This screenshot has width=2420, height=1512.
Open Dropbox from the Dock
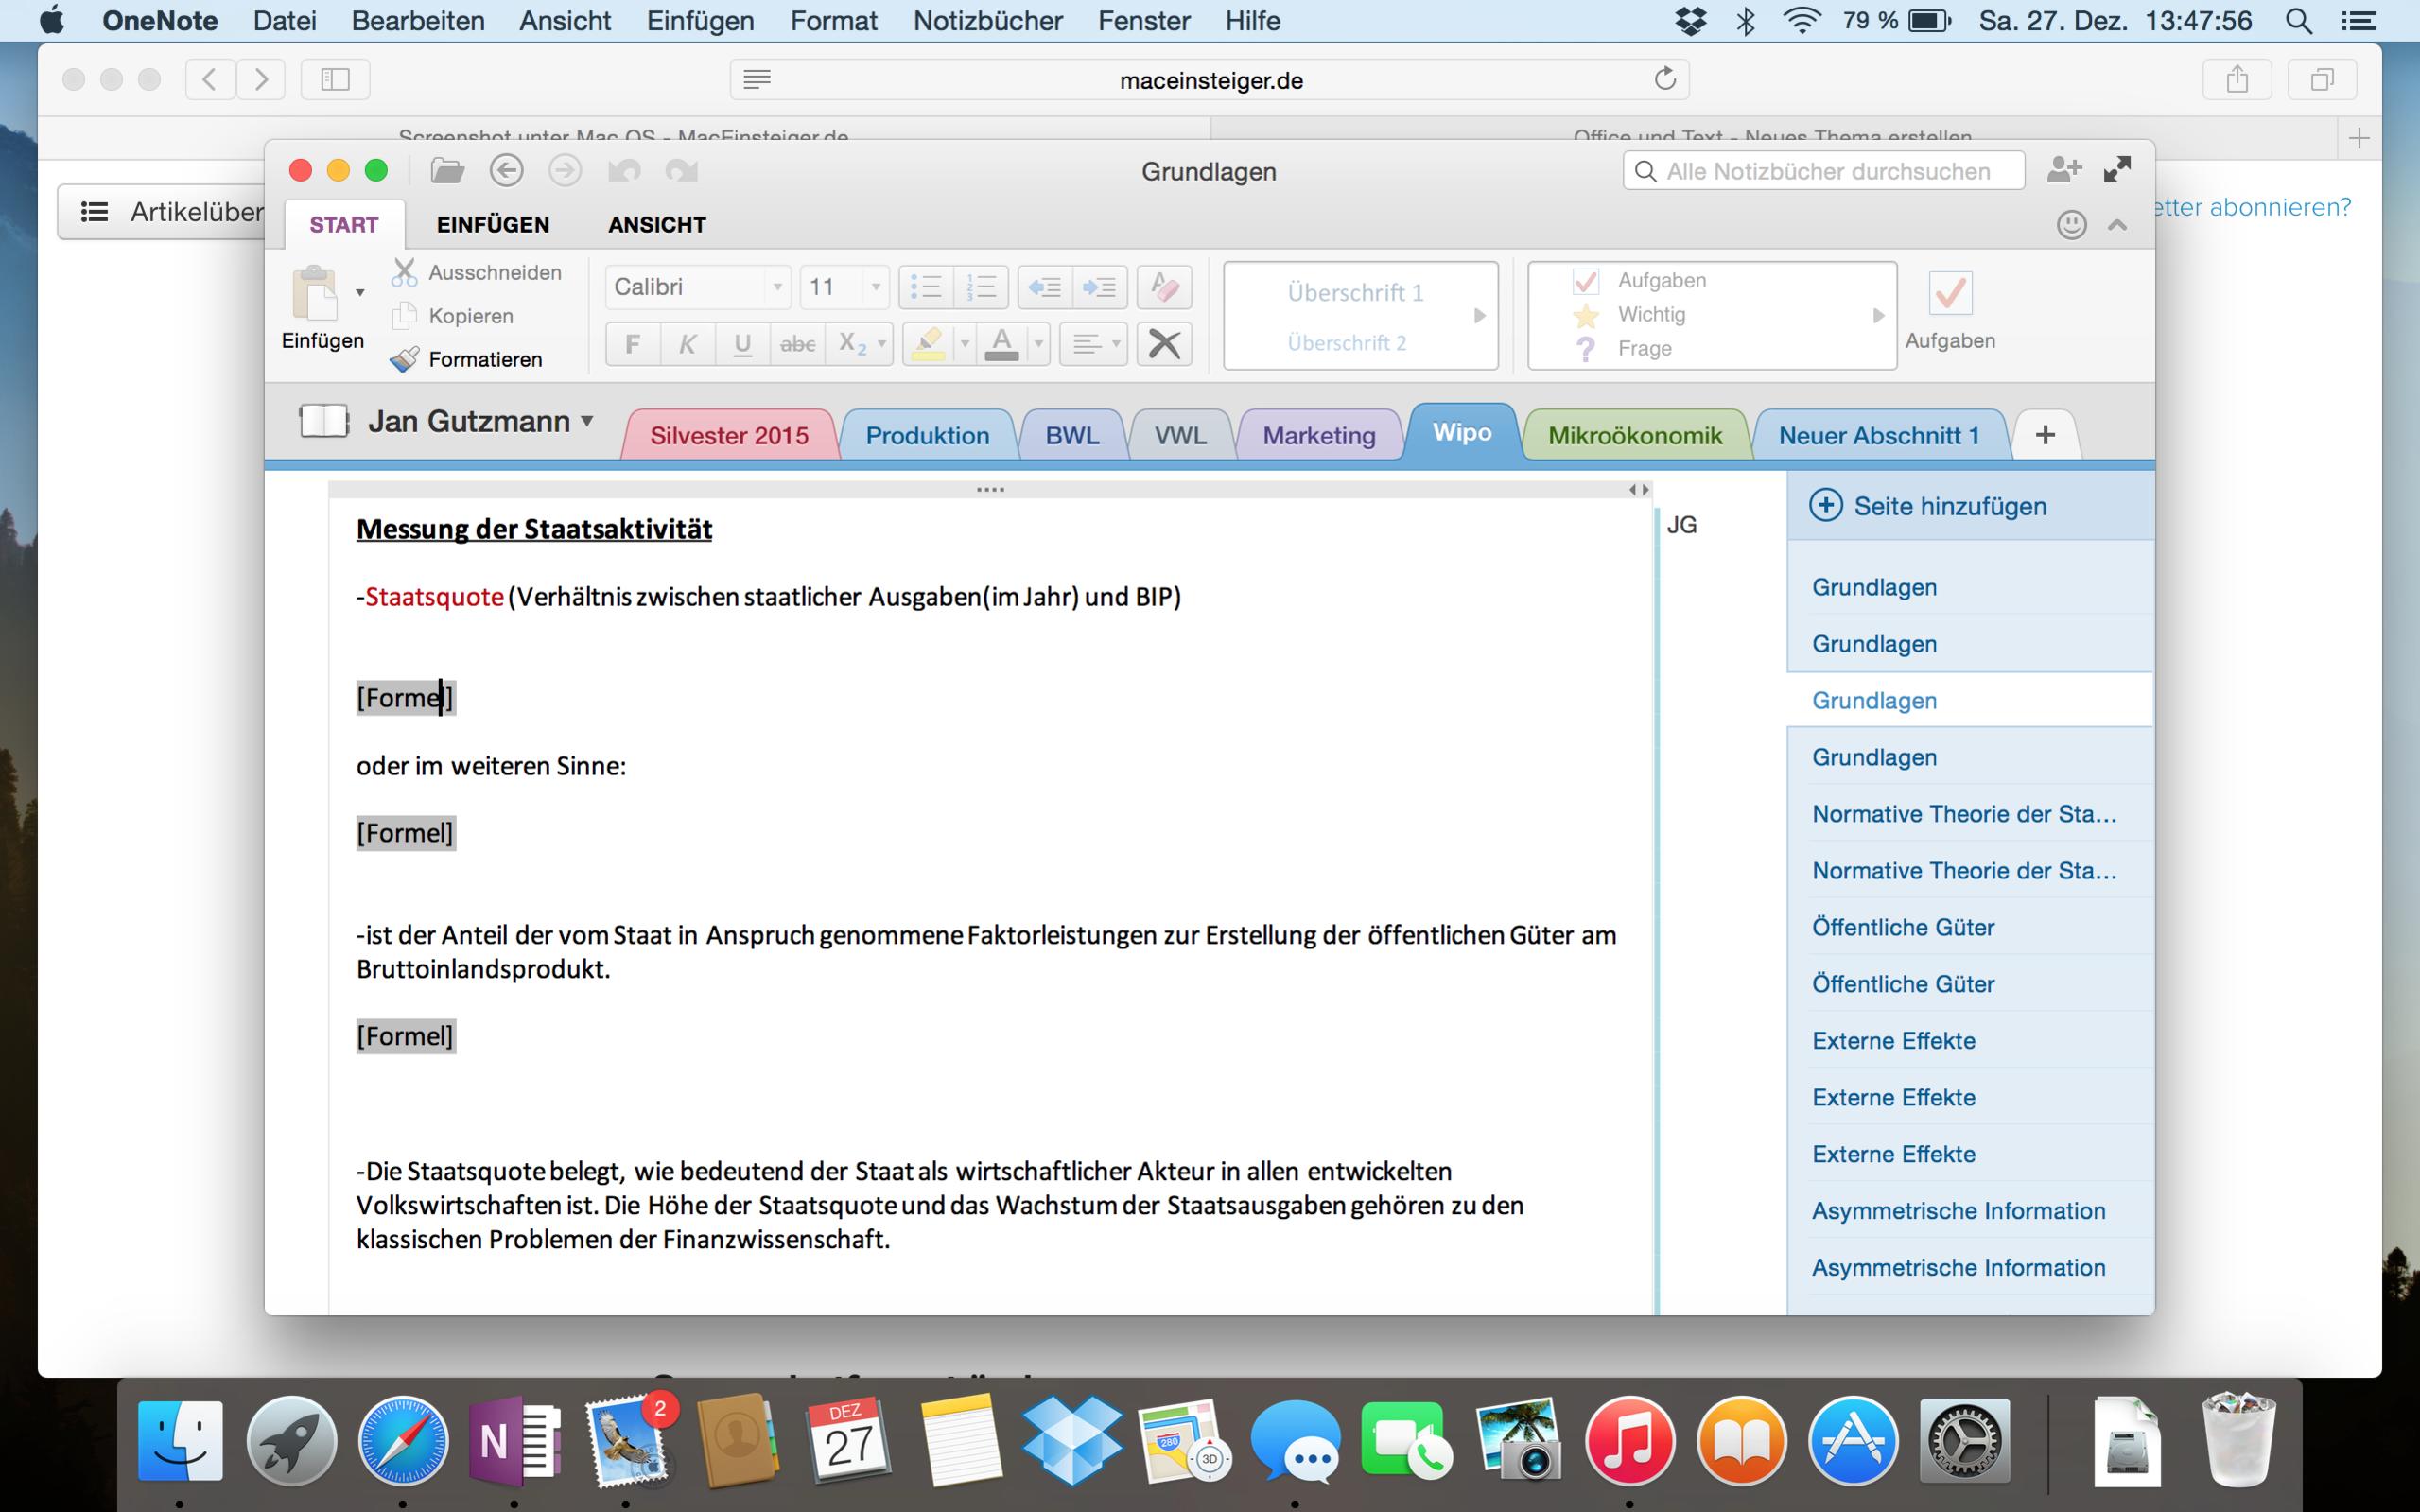tap(1073, 1442)
